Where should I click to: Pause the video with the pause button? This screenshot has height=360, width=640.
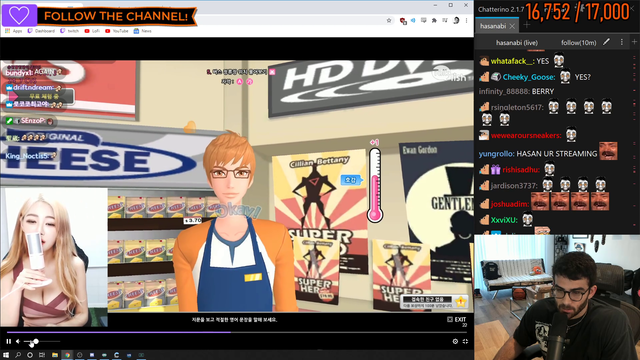click(9, 341)
